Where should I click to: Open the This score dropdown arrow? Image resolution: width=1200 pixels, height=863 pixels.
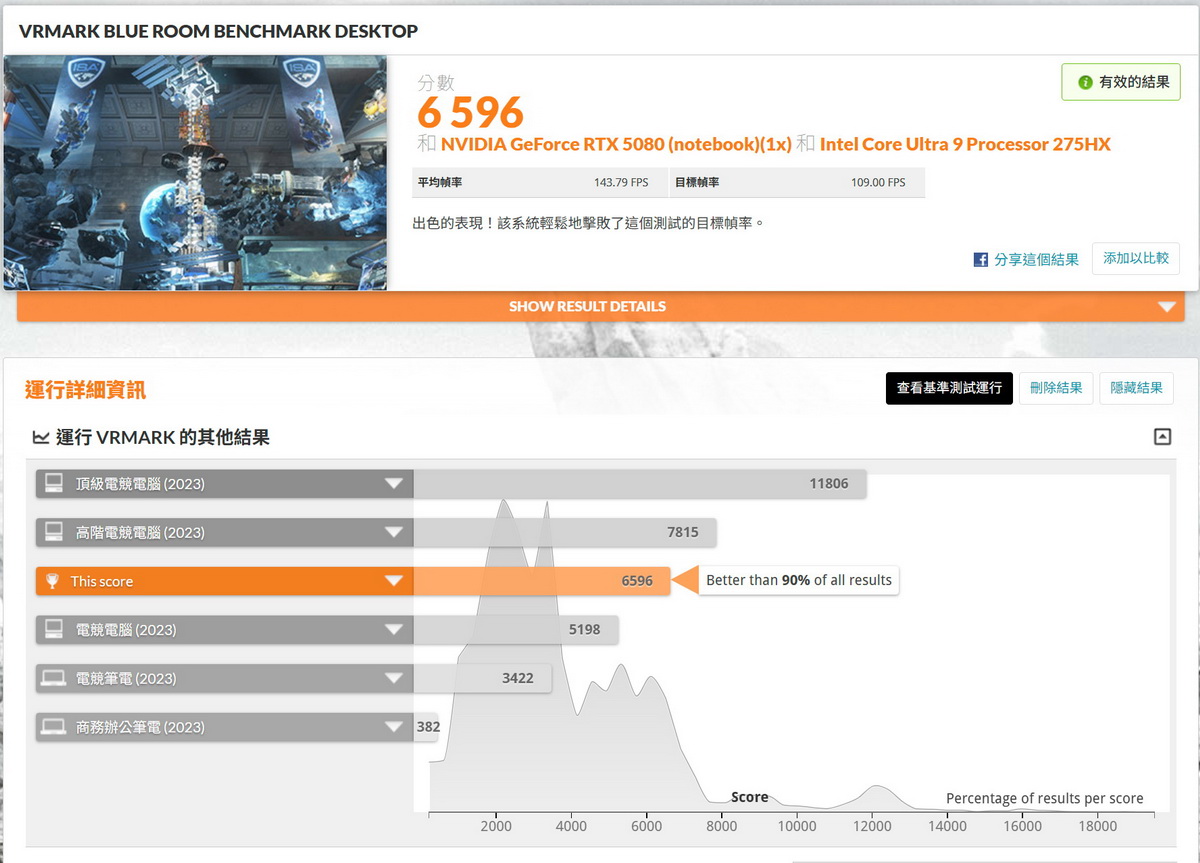[x=394, y=581]
